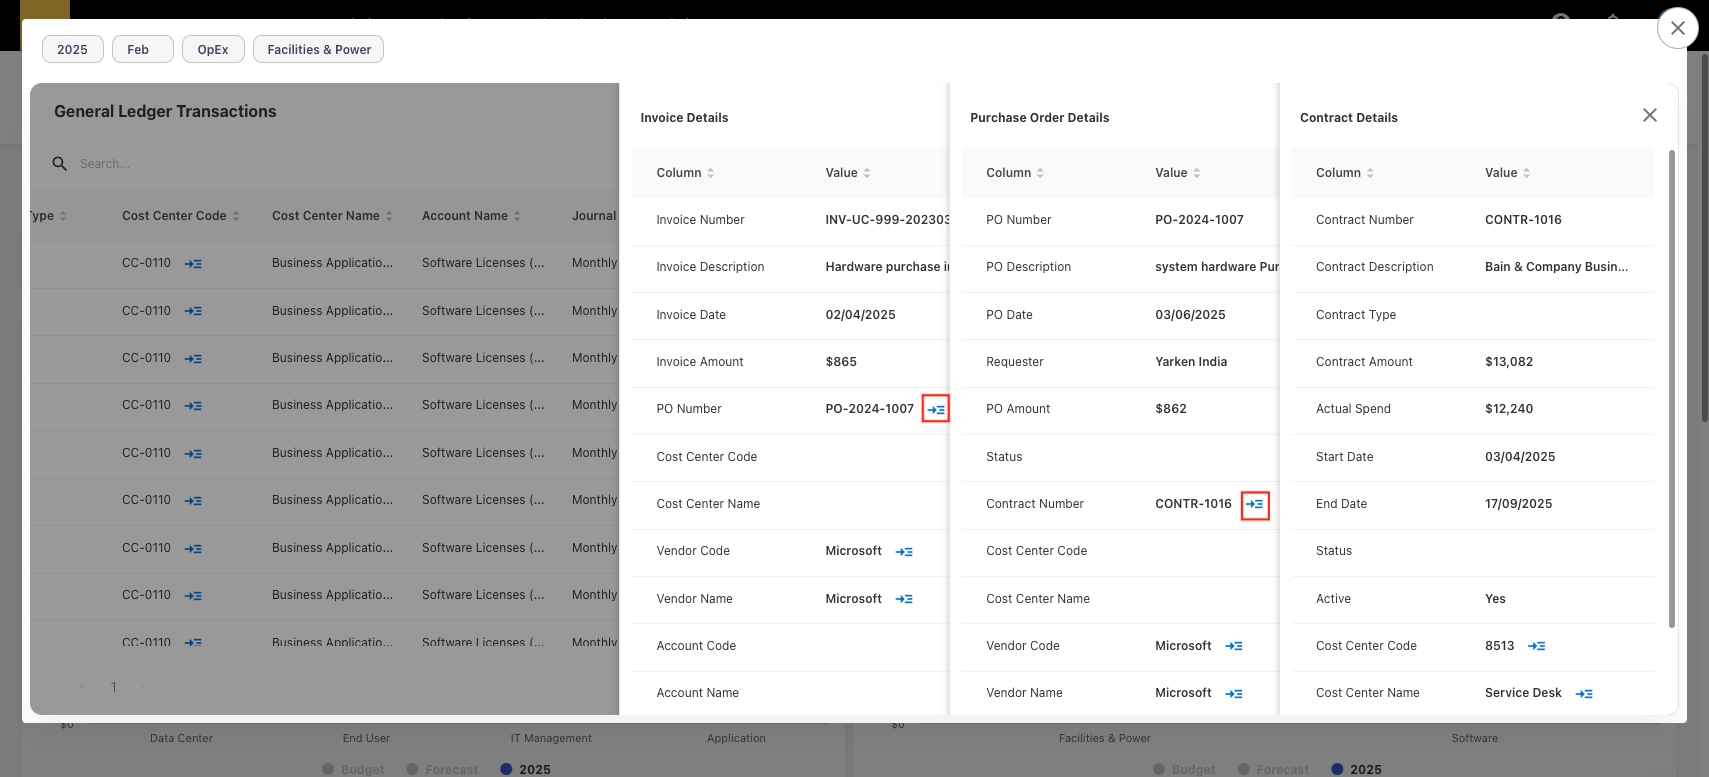1709x777 pixels.
Task: Click the search magnifier icon in ledger panel
Action: click(60, 163)
